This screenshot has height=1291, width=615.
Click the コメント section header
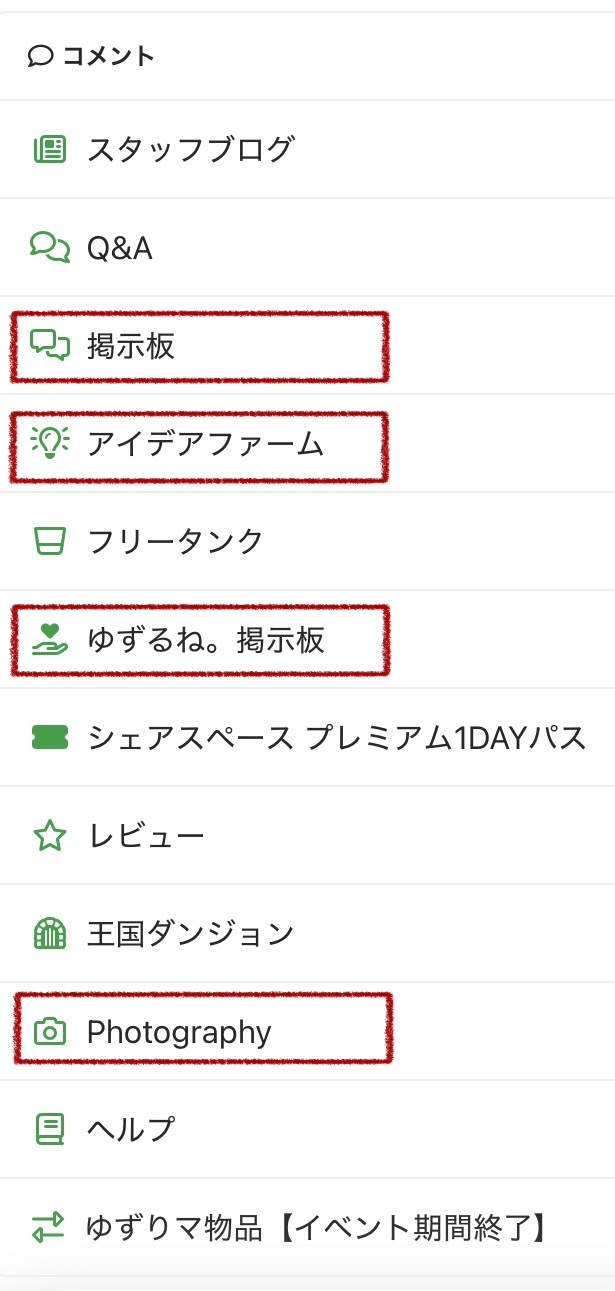[107, 56]
